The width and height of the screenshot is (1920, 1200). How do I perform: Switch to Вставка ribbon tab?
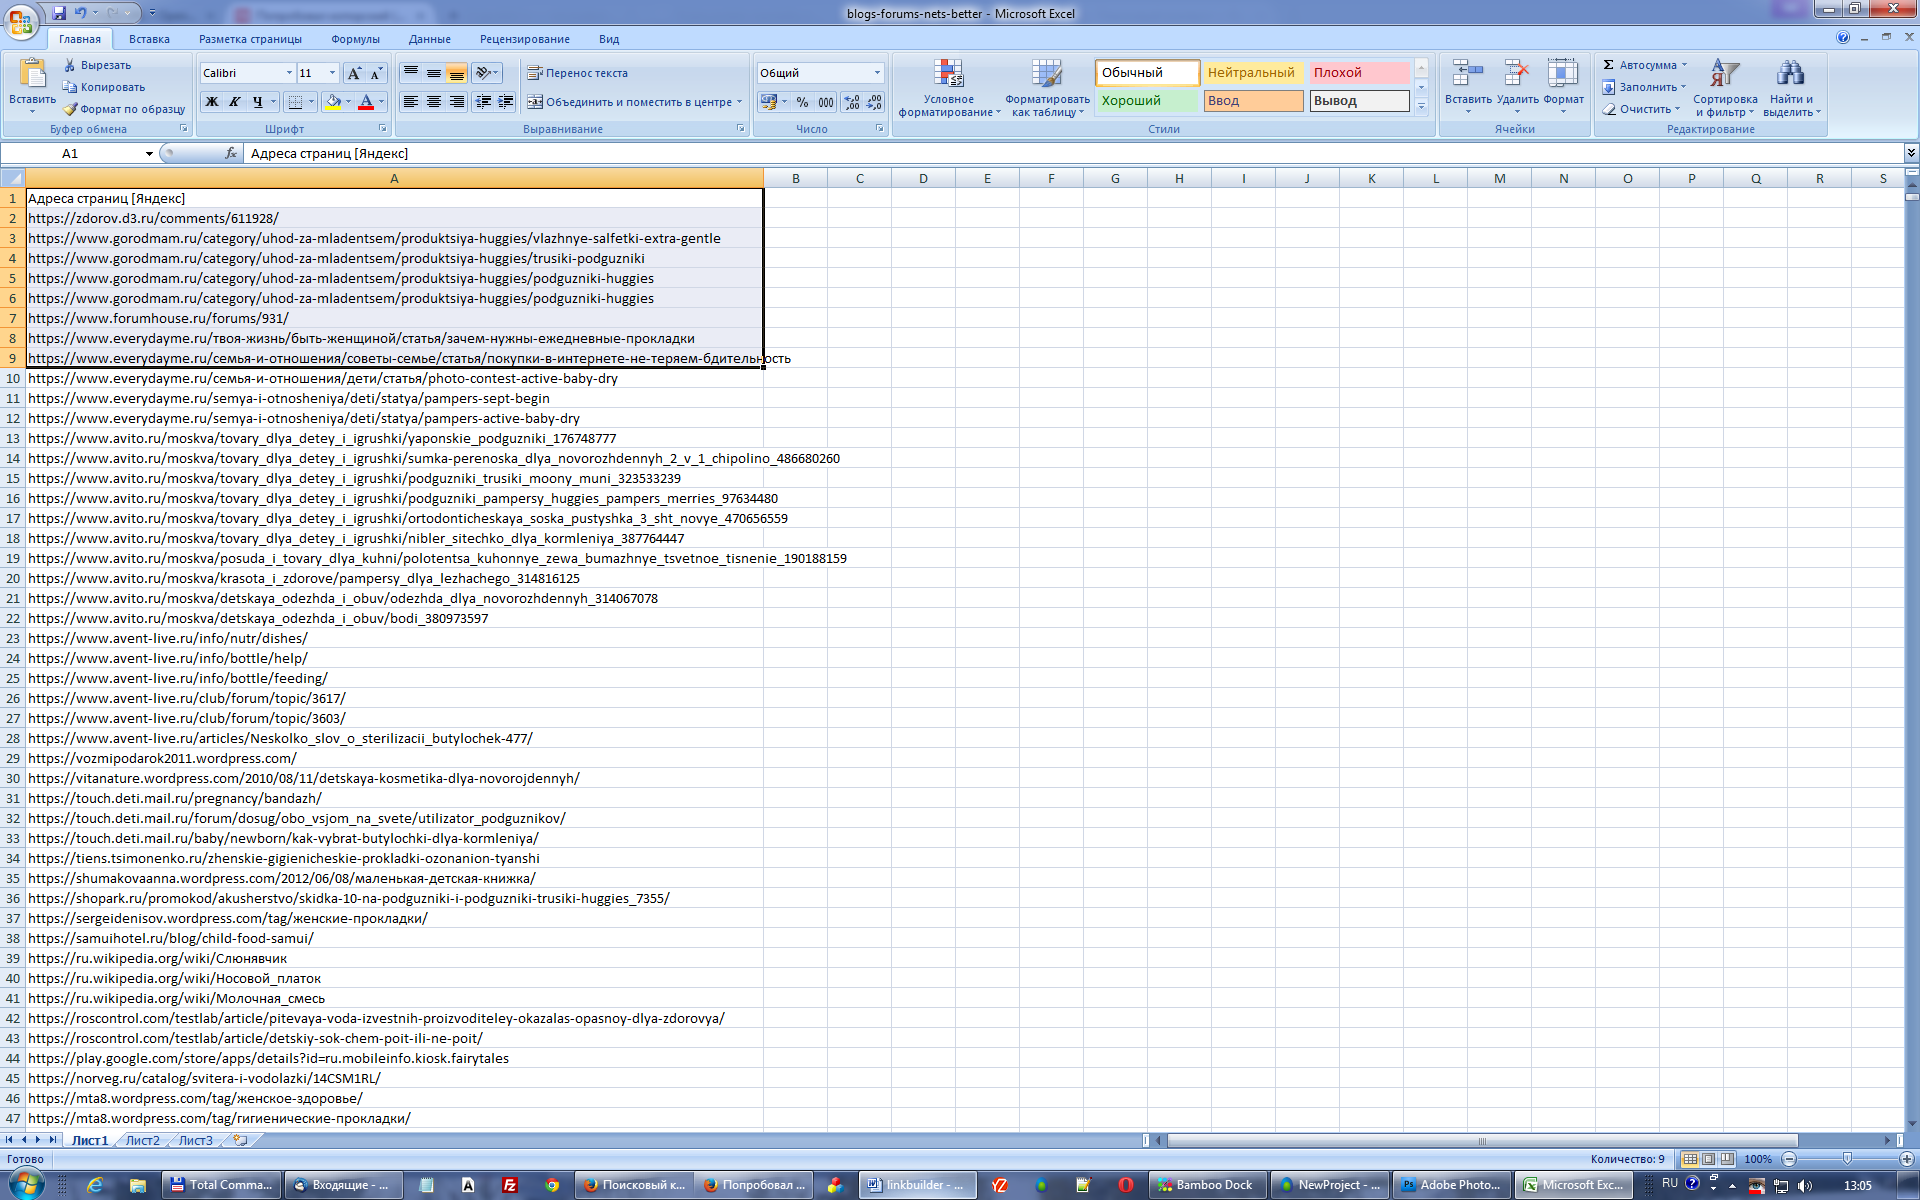(x=149, y=39)
